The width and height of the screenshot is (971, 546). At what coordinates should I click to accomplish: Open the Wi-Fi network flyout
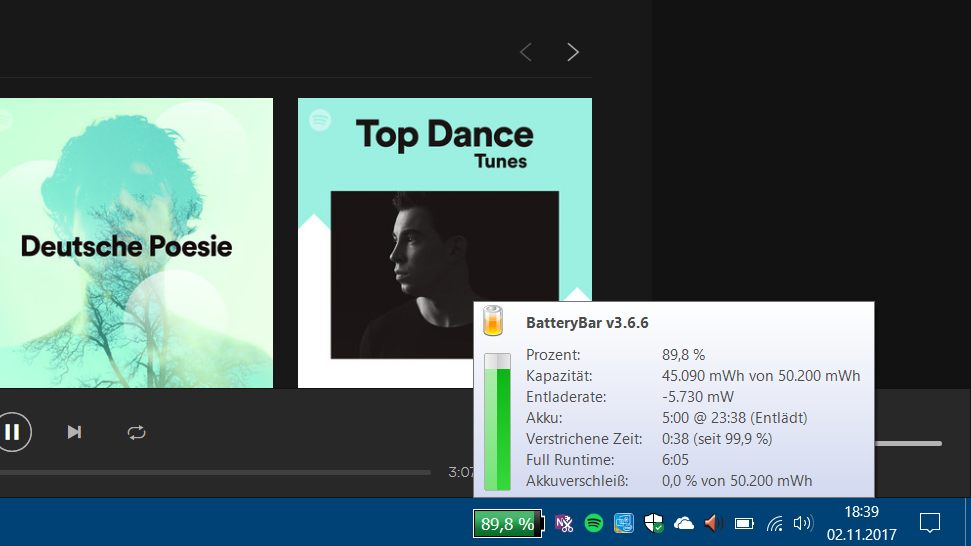774,524
